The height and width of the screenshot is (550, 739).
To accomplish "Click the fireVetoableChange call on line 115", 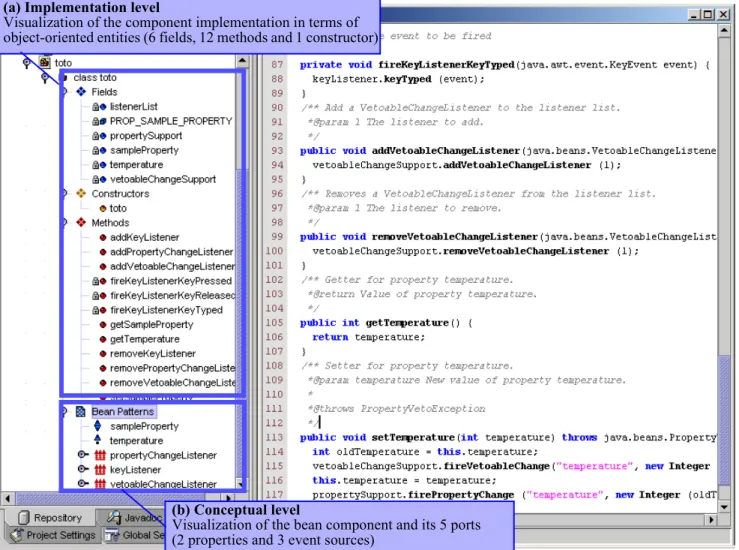I will [x=496, y=466].
